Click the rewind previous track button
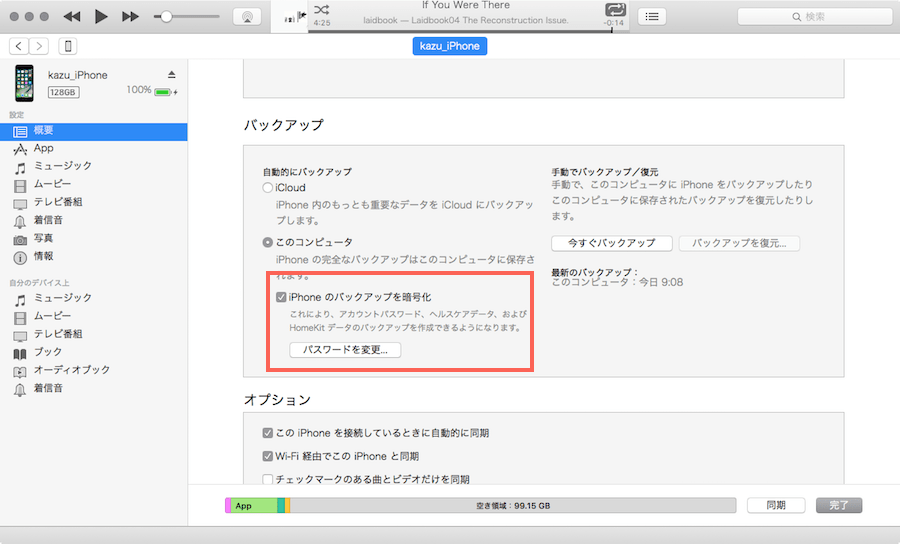900x544 pixels. click(x=72, y=17)
